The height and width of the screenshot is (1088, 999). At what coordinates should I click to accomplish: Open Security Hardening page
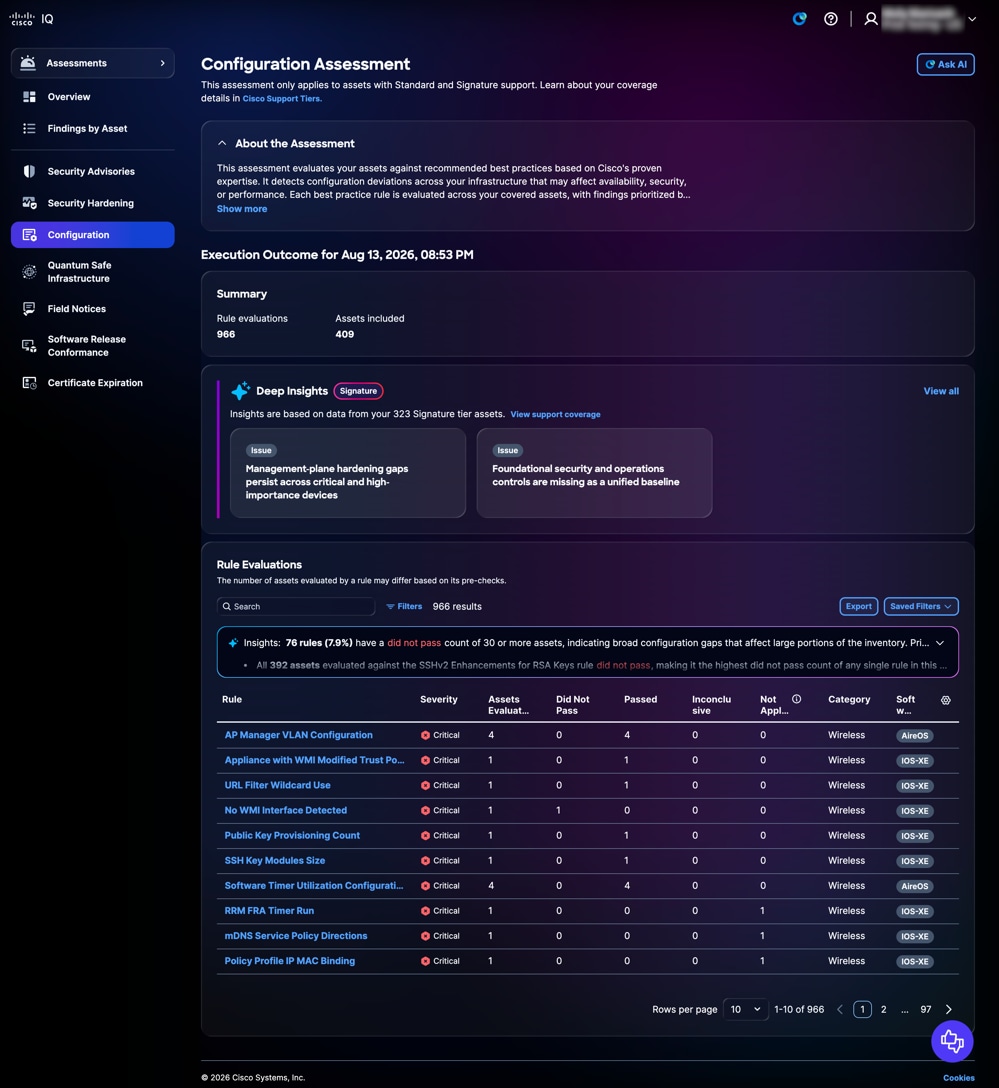pos(90,203)
